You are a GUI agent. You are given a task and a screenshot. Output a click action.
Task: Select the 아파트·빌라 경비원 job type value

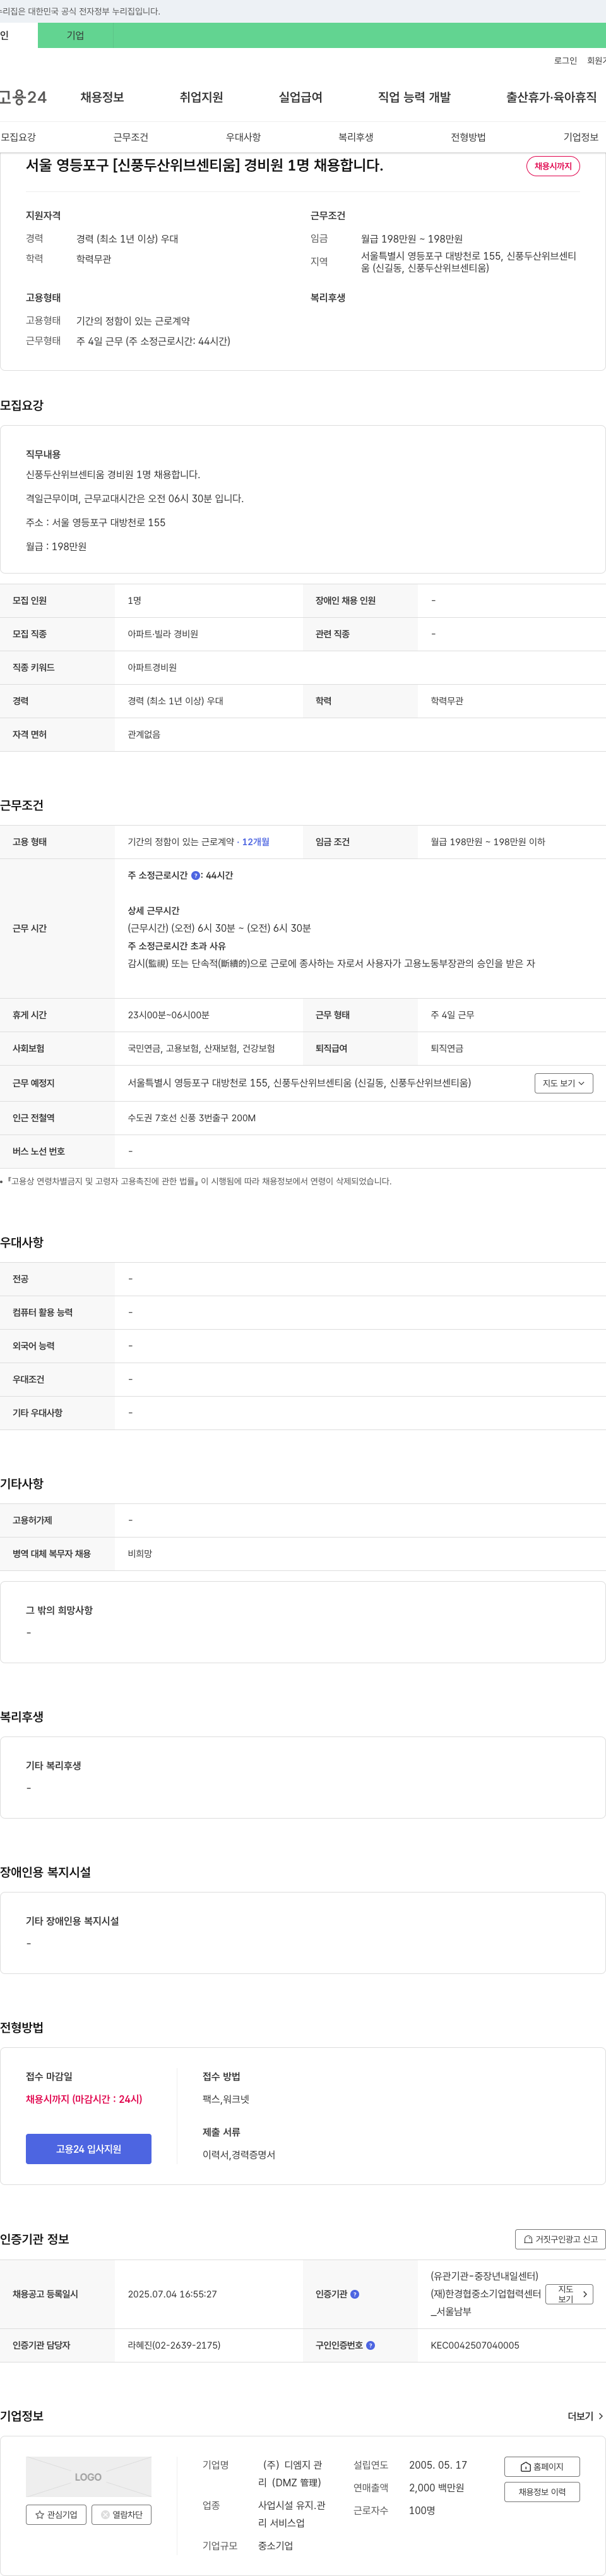tap(163, 634)
